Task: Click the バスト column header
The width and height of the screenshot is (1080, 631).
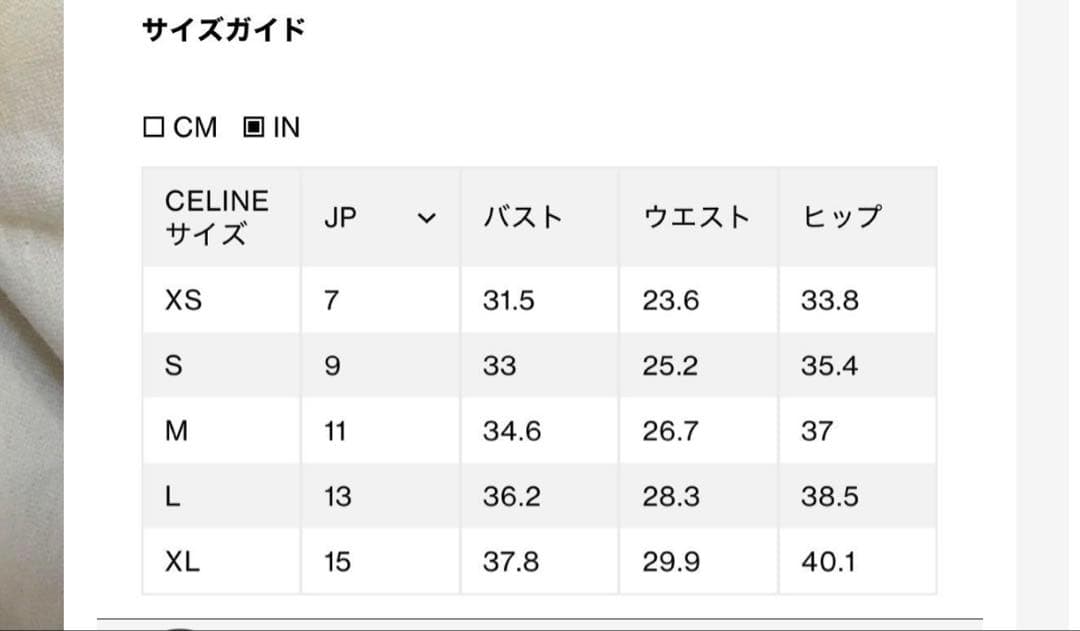Action: click(523, 218)
